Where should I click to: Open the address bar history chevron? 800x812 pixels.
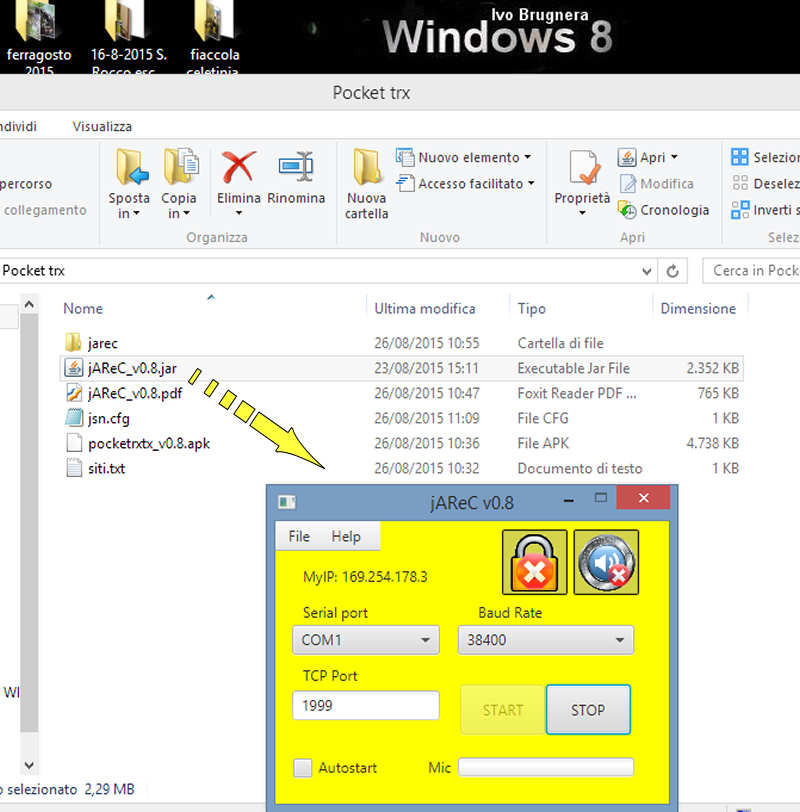646,271
